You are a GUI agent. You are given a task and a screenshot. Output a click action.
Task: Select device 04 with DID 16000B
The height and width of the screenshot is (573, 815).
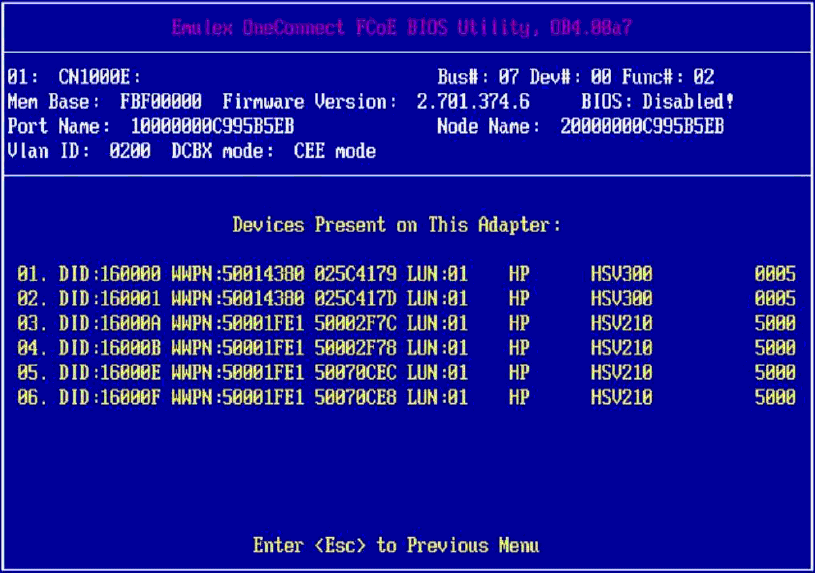tap(406, 348)
